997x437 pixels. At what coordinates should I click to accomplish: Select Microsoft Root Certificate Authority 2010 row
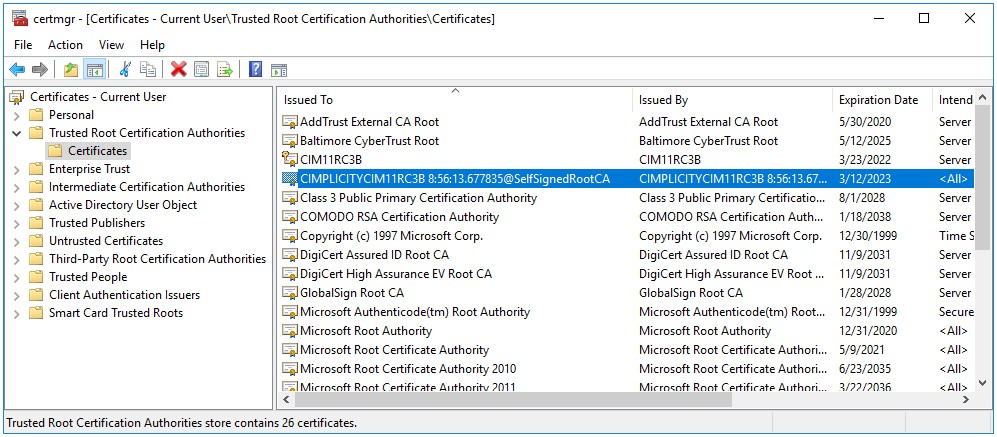(x=627, y=369)
